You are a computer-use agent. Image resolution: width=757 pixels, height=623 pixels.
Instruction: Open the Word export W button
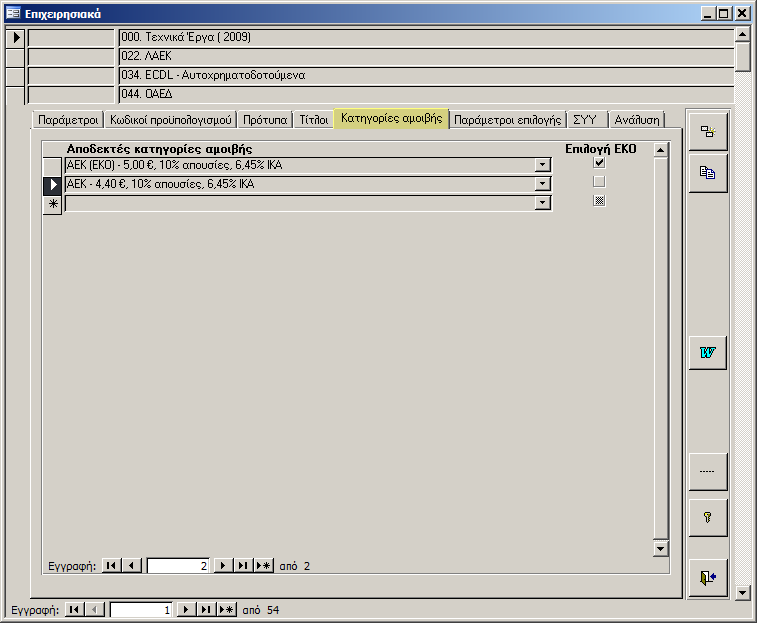point(707,353)
